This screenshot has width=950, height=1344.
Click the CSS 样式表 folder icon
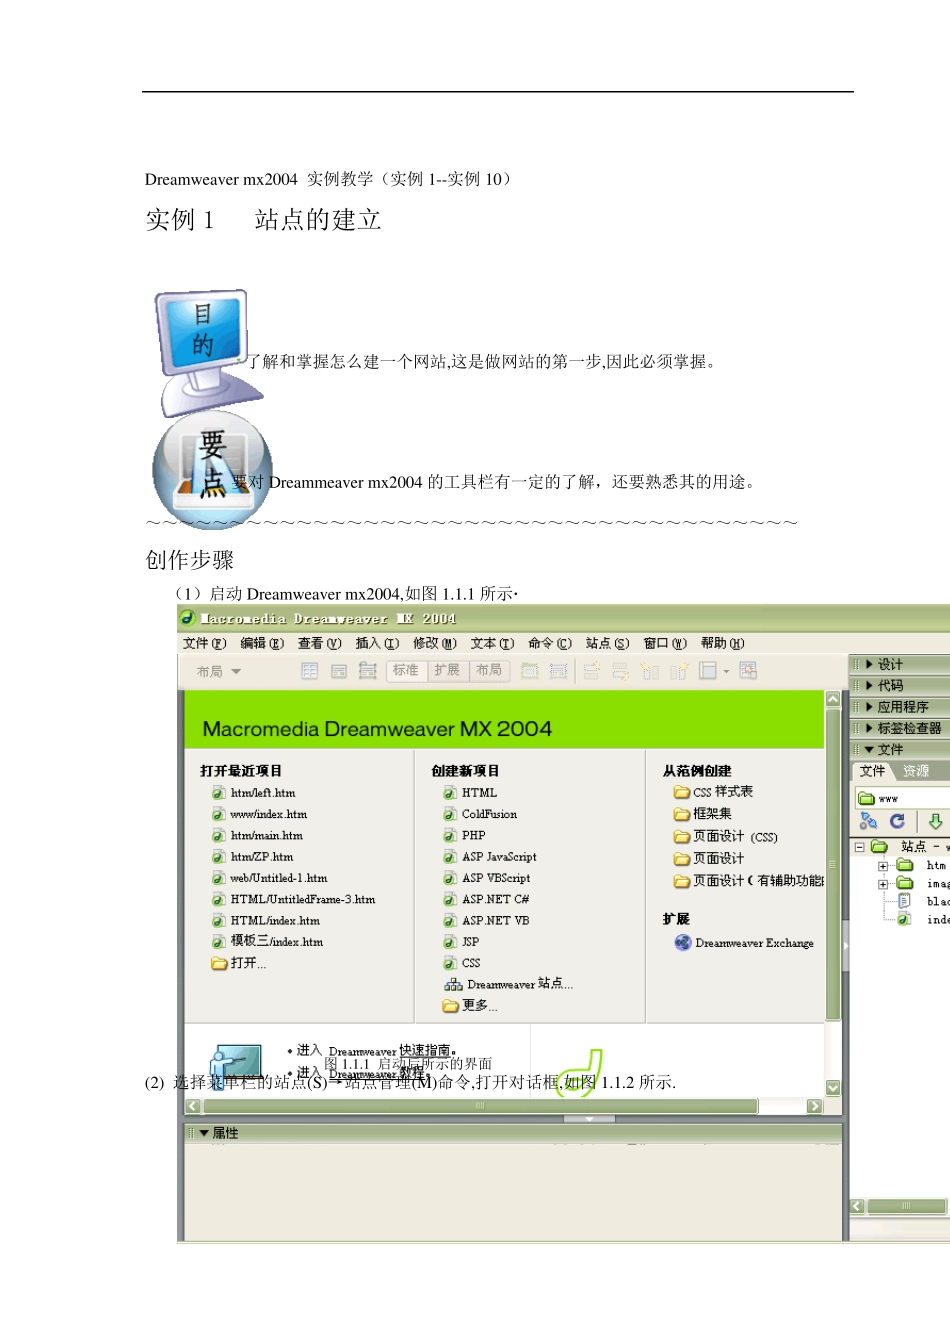[682, 792]
